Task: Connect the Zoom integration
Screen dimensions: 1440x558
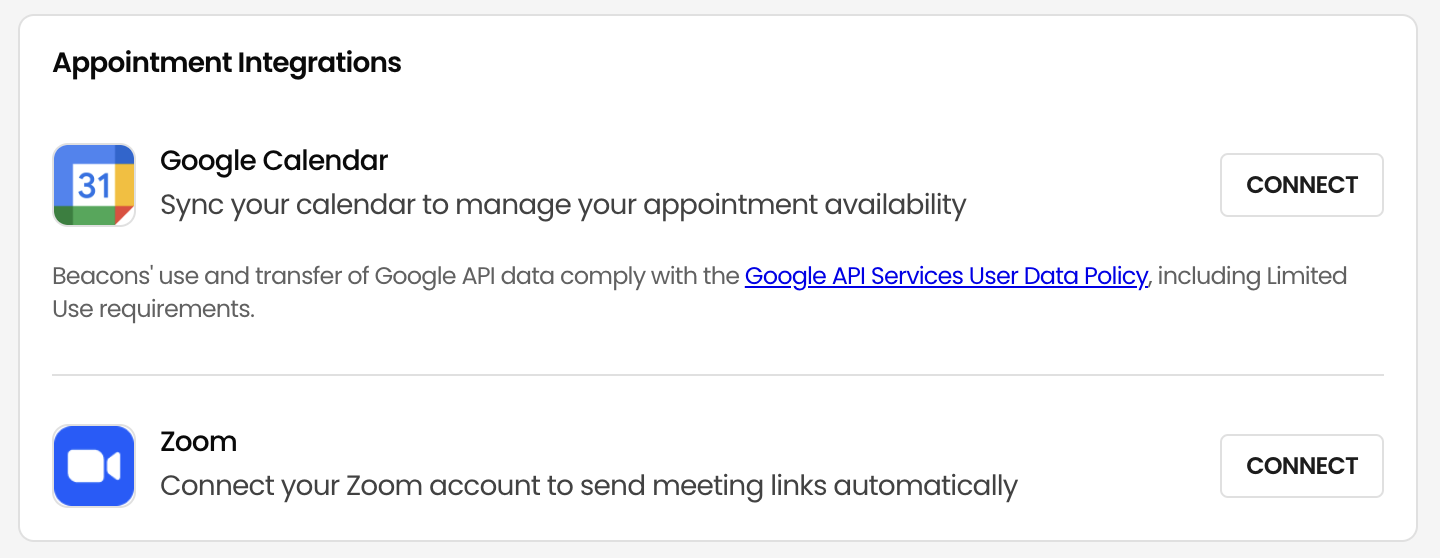Action: [x=1301, y=466]
